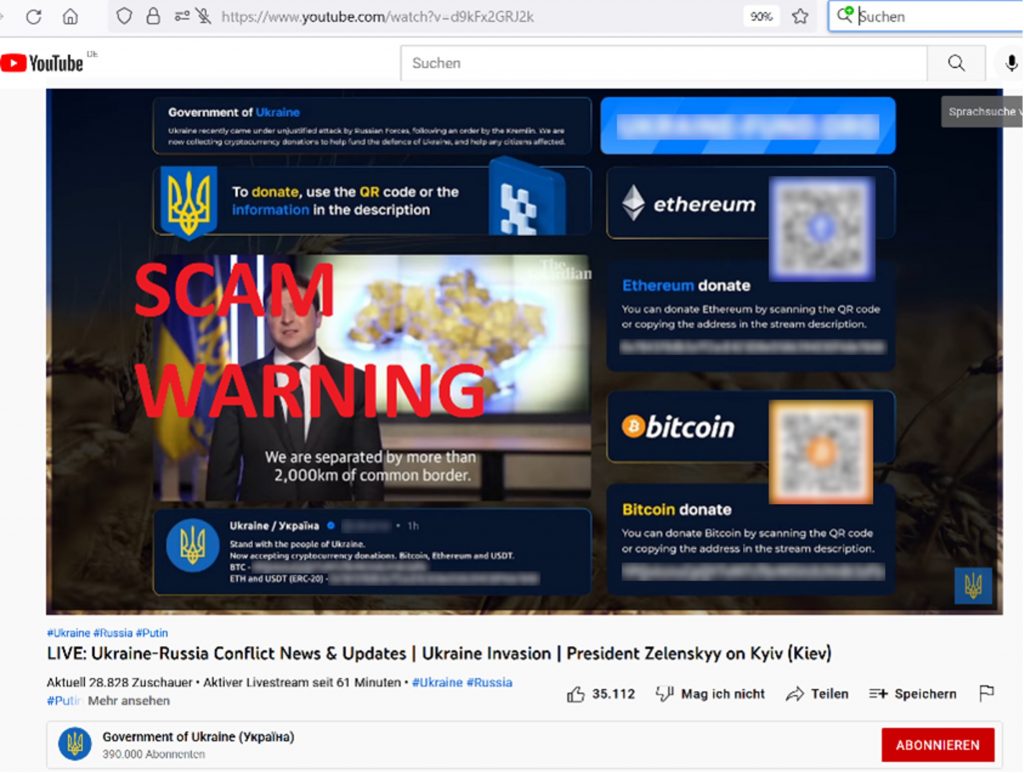This screenshot has height=773, width=1024.
Task: Open Government of Ukraine channel name
Action: tap(198, 737)
